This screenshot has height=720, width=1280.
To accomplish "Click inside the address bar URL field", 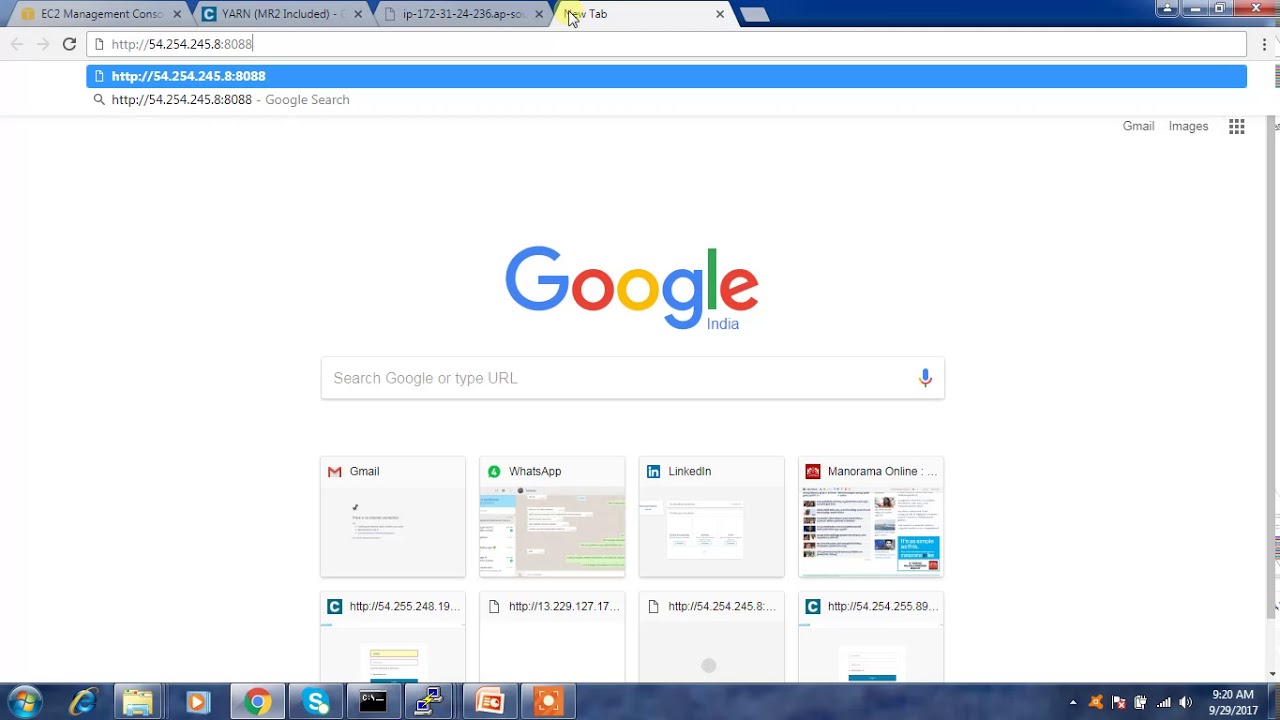I will 666,44.
